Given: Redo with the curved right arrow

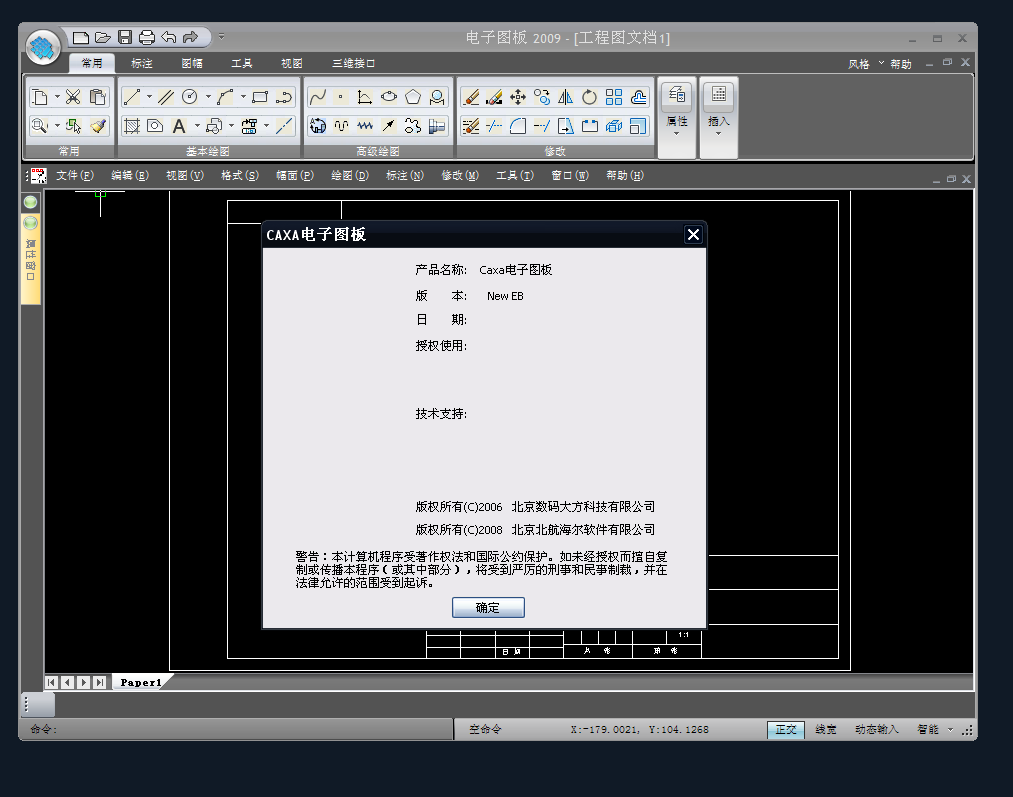Looking at the screenshot, I should (x=190, y=37).
